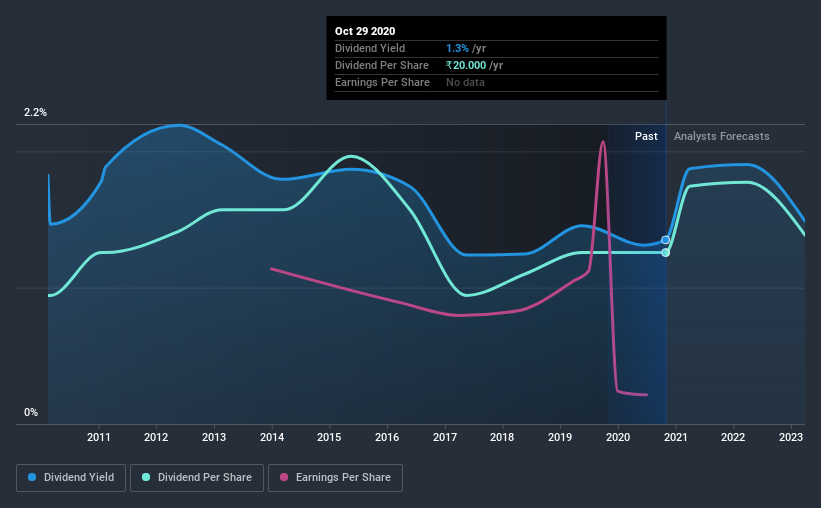
Task: Click the 2023 x-axis label
Action: (x=791, y=437)
